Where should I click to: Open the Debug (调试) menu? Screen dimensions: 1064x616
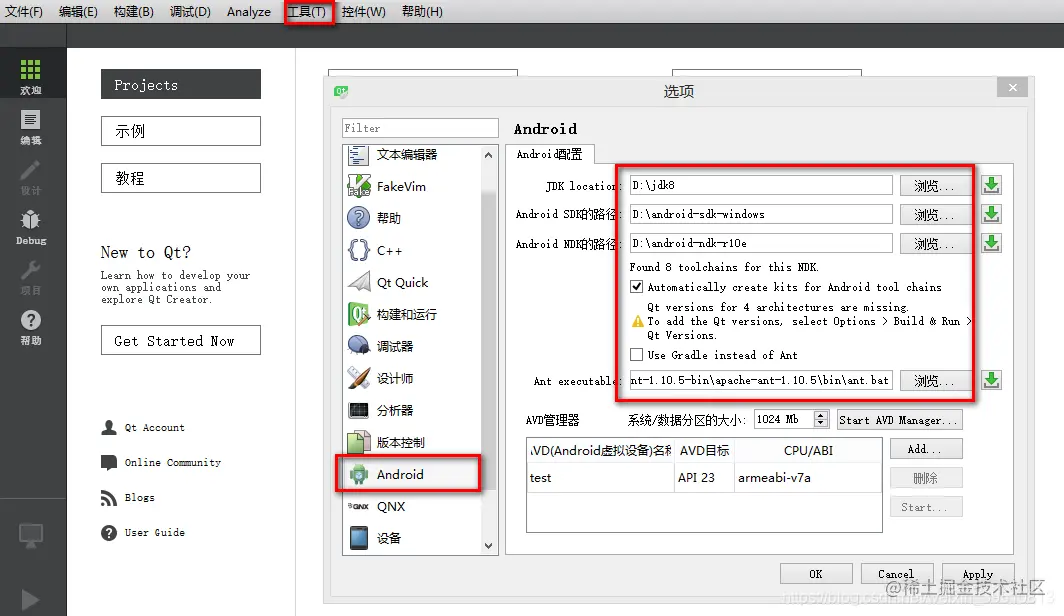pyautogui.click(x=190, y=12)
